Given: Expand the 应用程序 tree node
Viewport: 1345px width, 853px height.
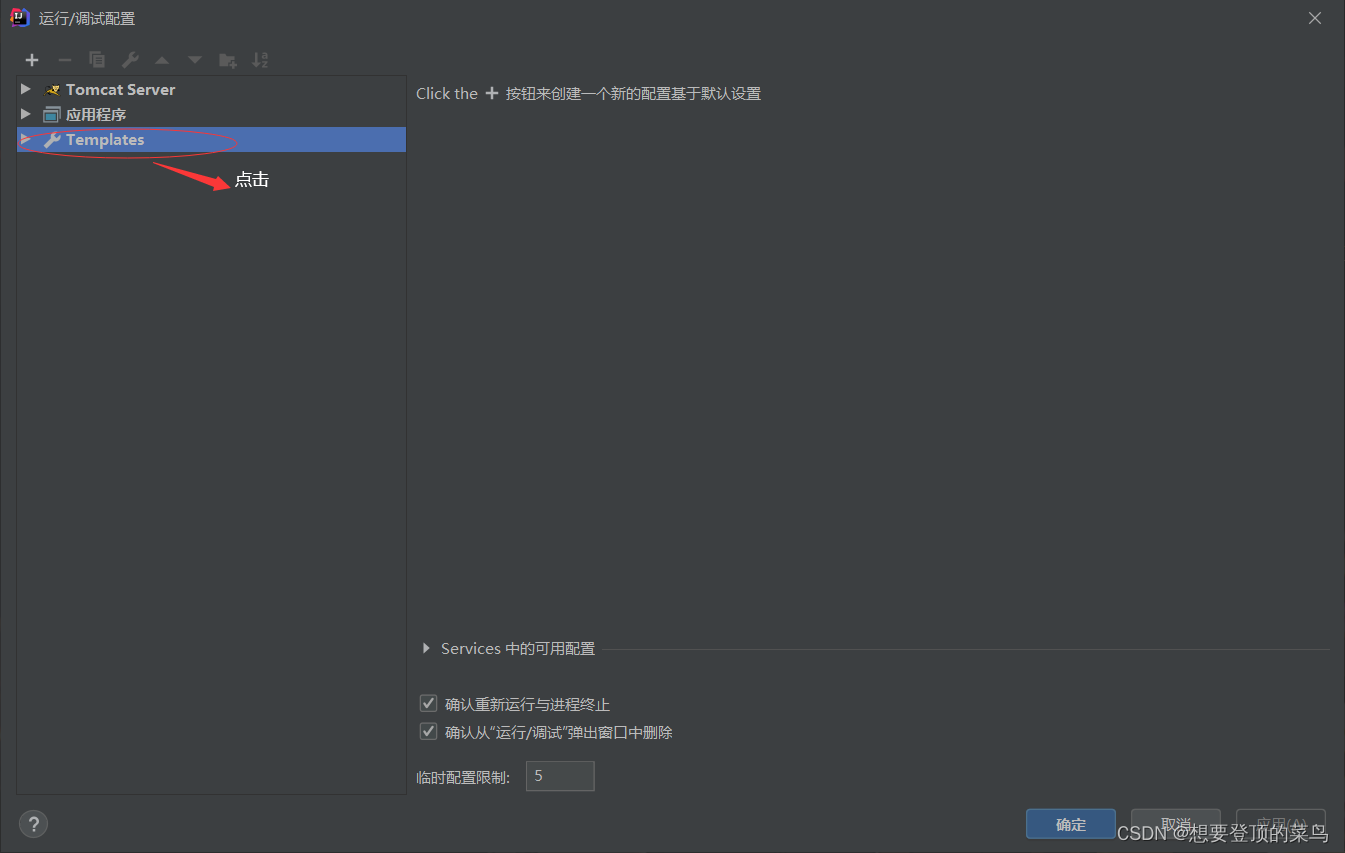Looking at the screenshot, I should [26, 115].
